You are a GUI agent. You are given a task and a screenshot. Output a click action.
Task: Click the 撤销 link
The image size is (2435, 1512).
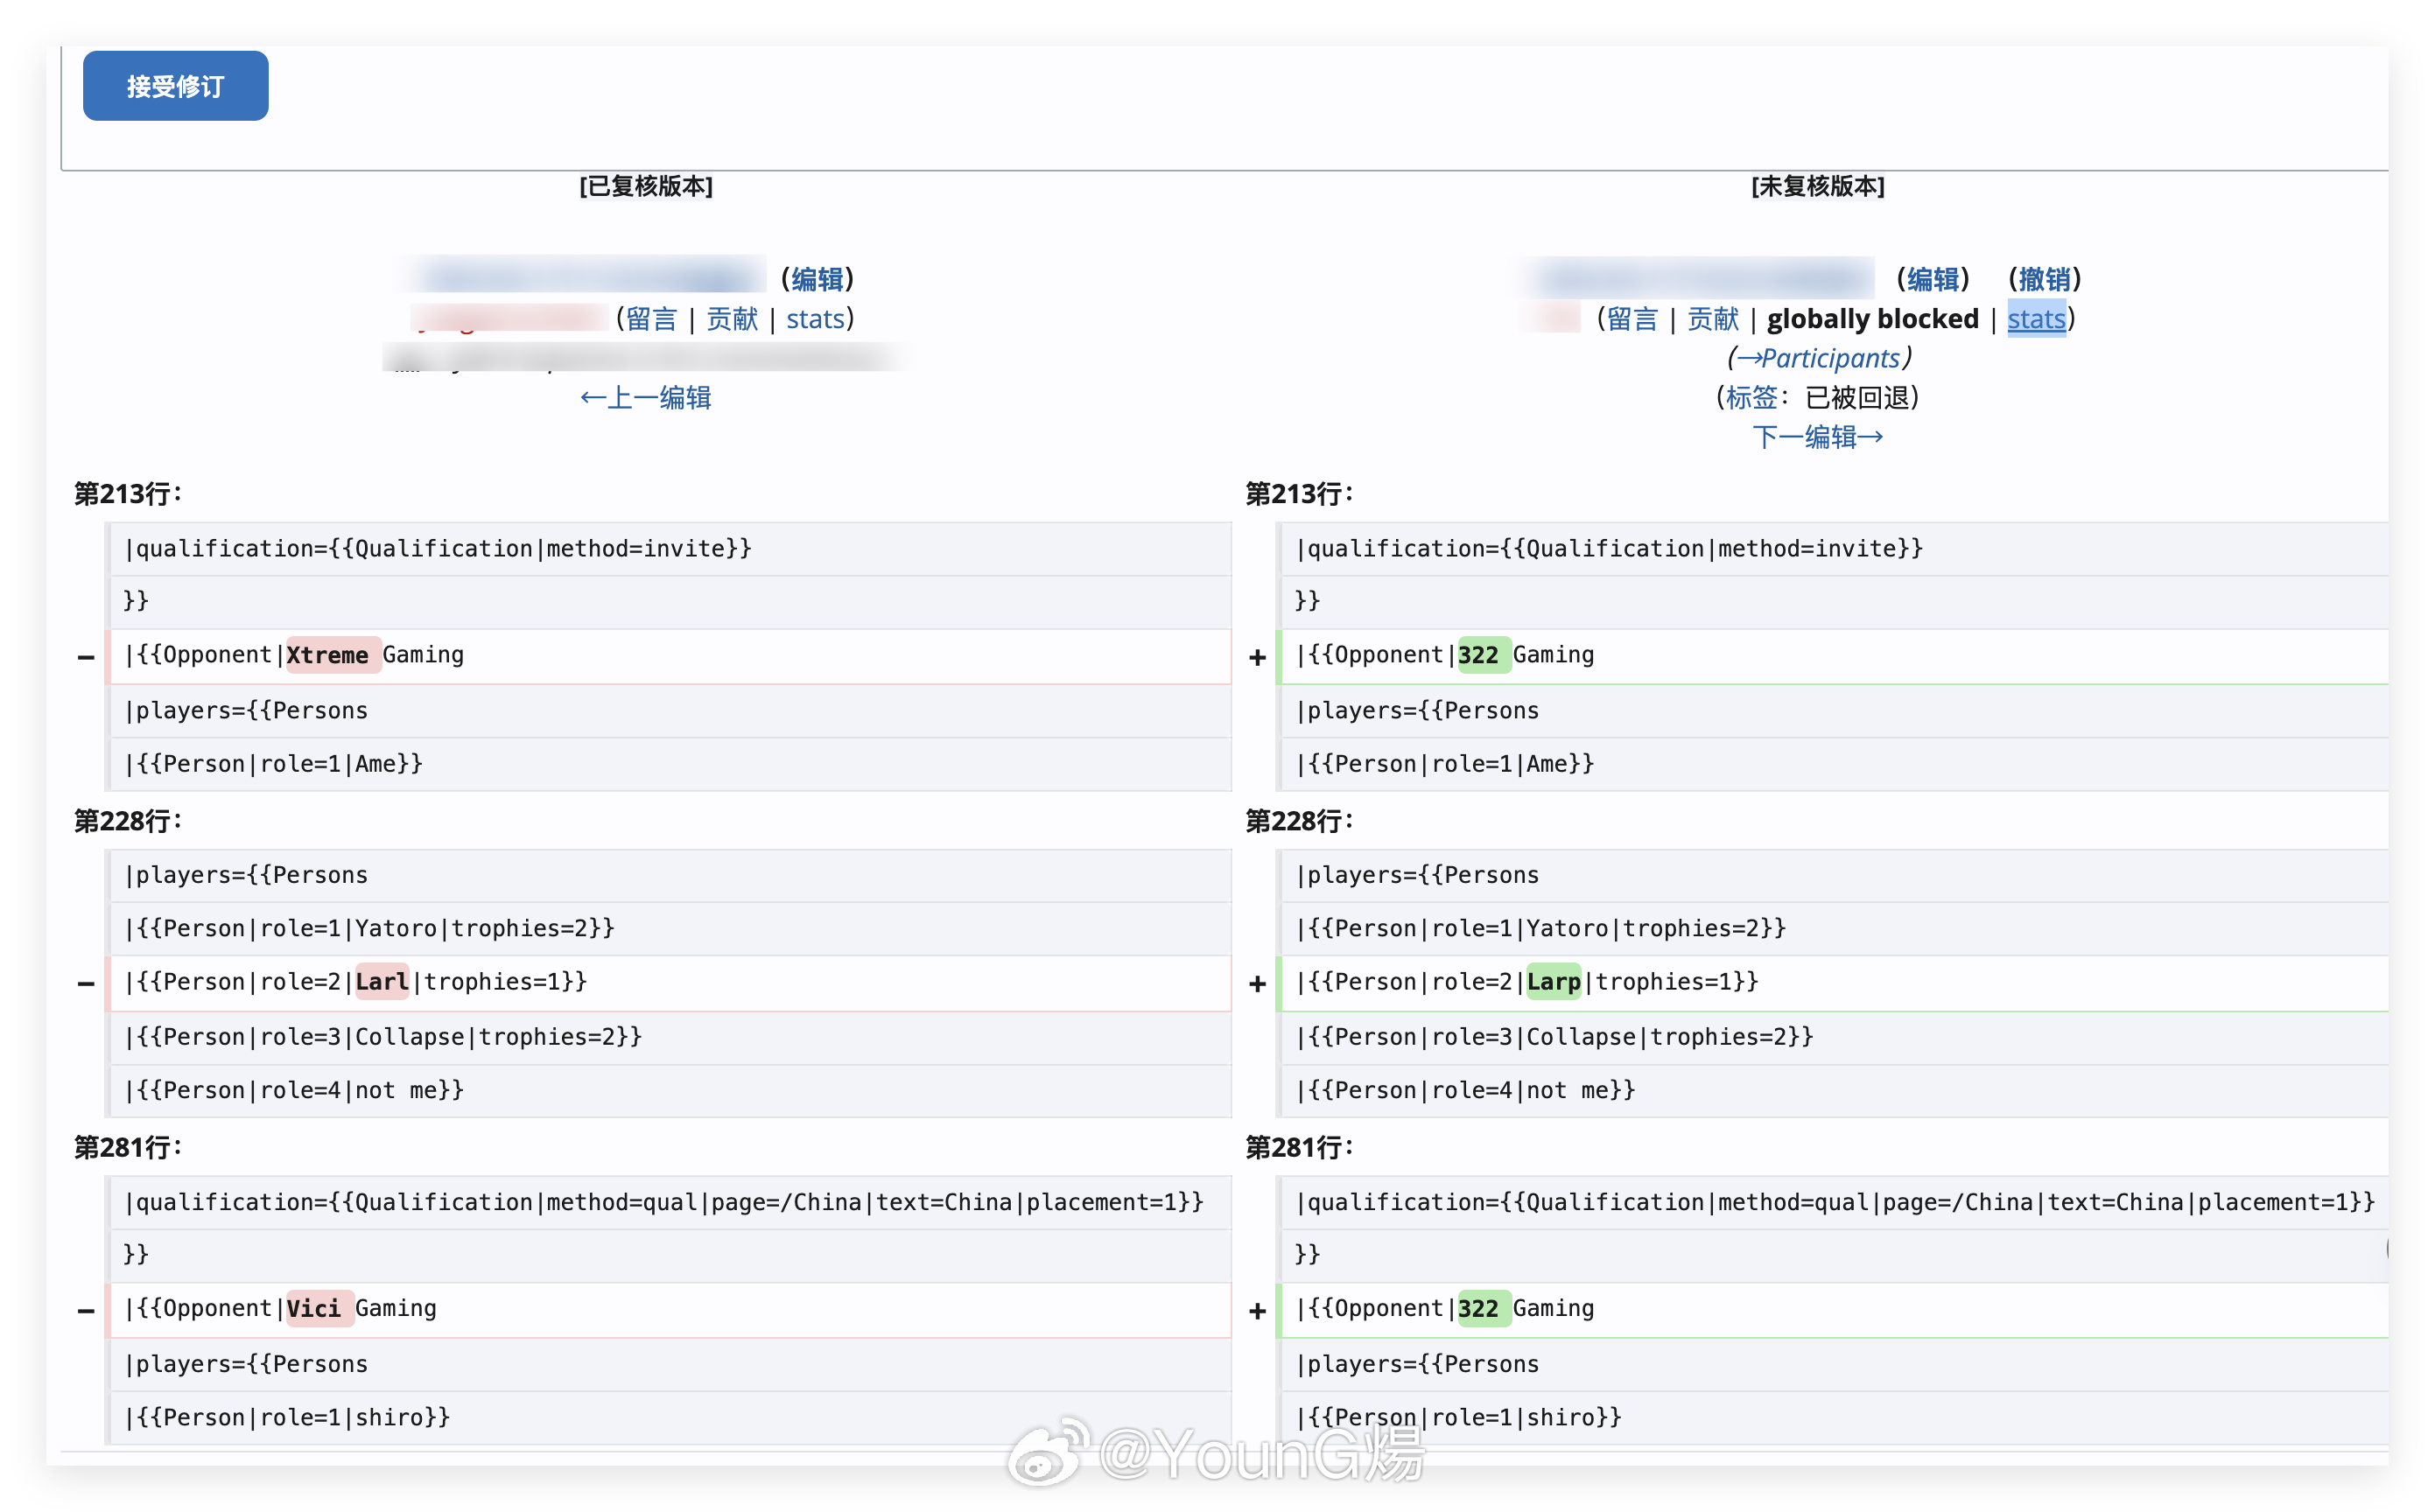[2044, 279]
